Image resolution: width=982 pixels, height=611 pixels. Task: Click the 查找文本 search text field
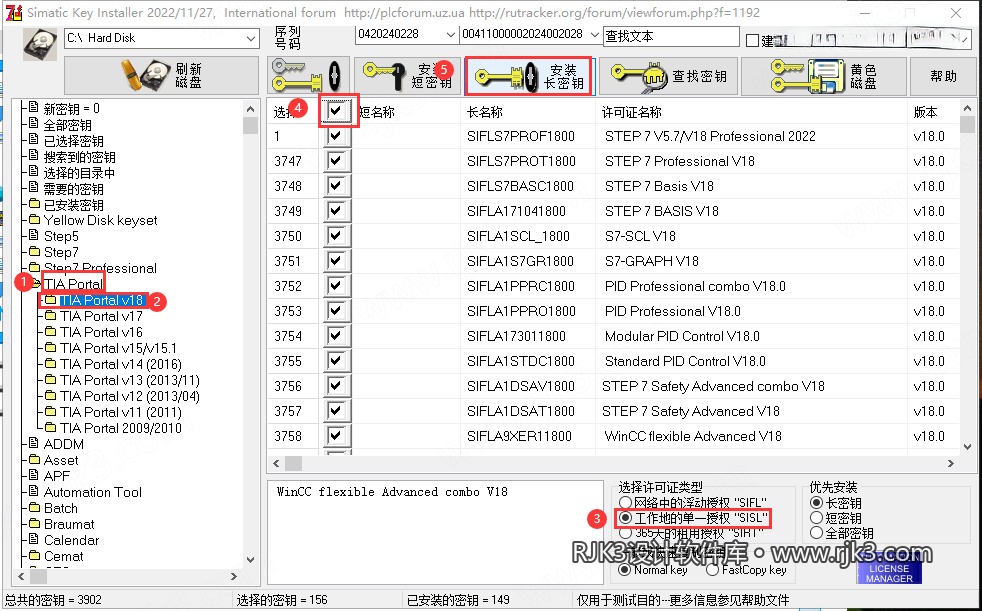coord(671,36)
